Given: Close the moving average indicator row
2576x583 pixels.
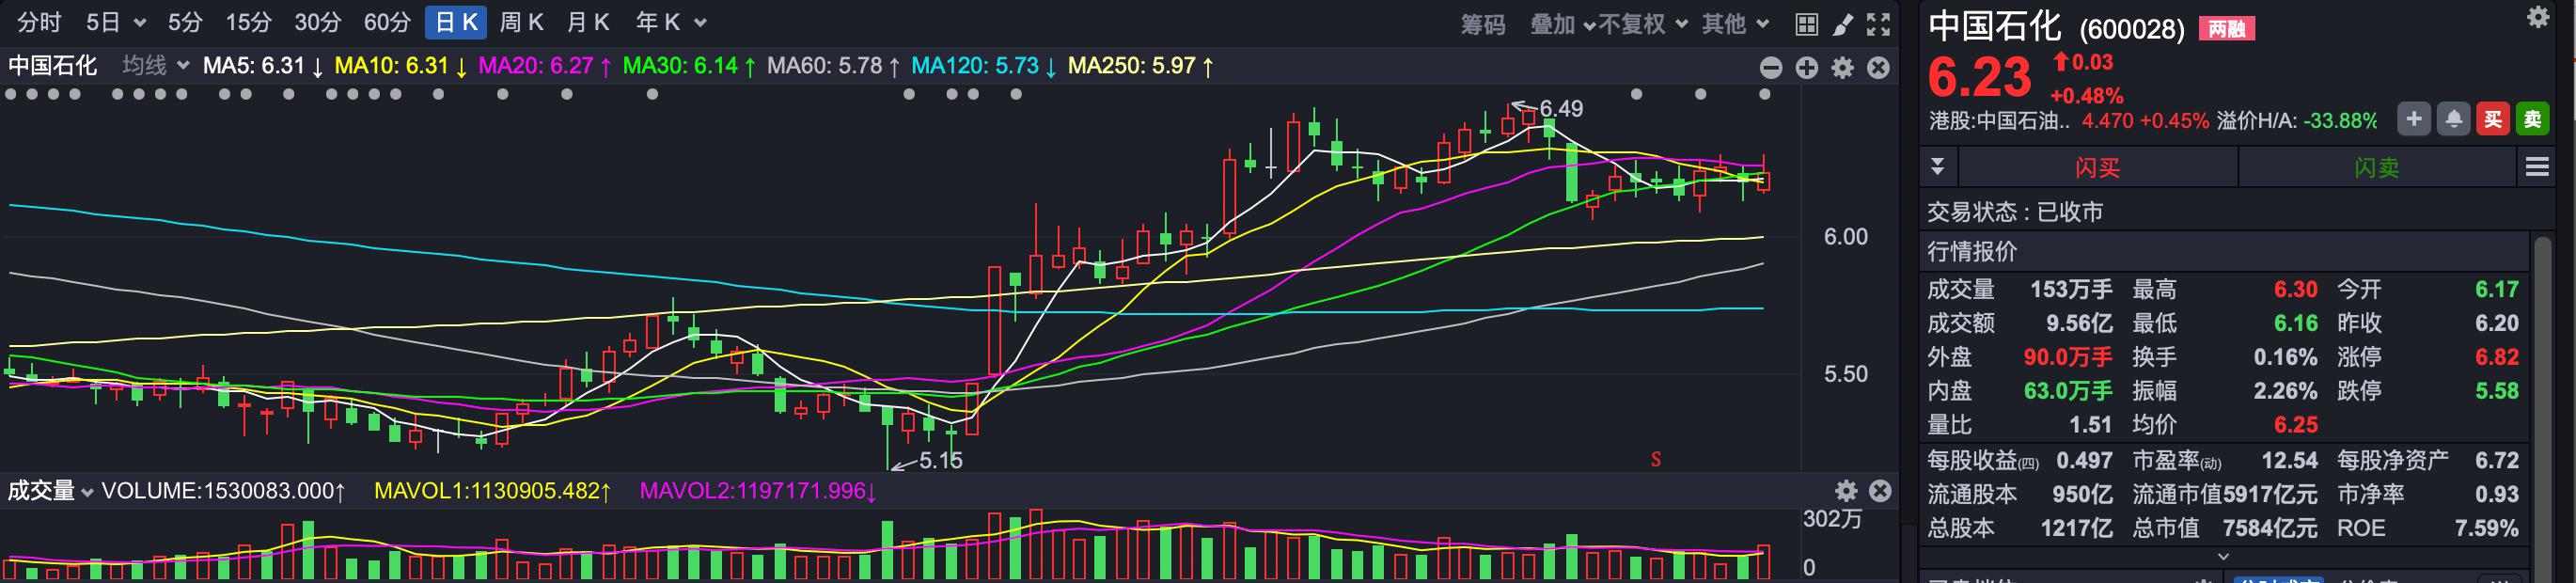Looking at the screenshot, I should 1879,67.
